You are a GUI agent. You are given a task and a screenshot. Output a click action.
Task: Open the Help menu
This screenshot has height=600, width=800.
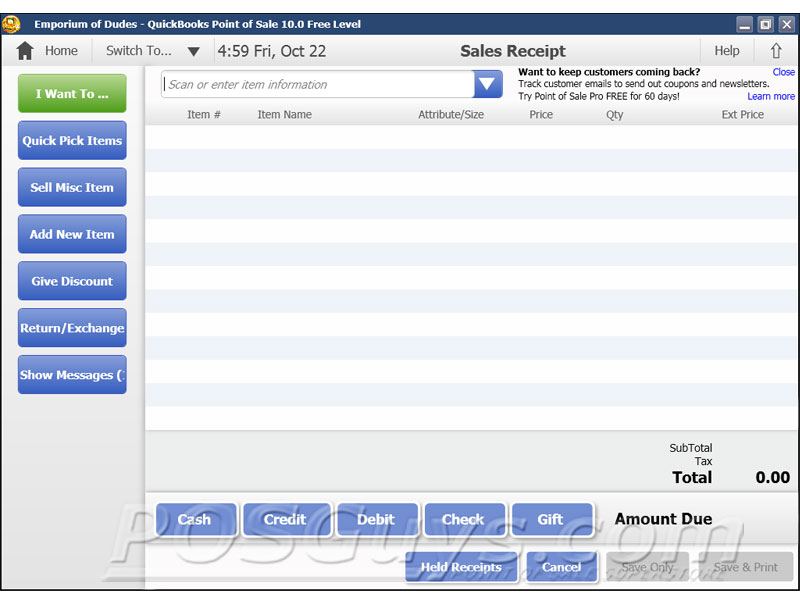tap(727, 51)
